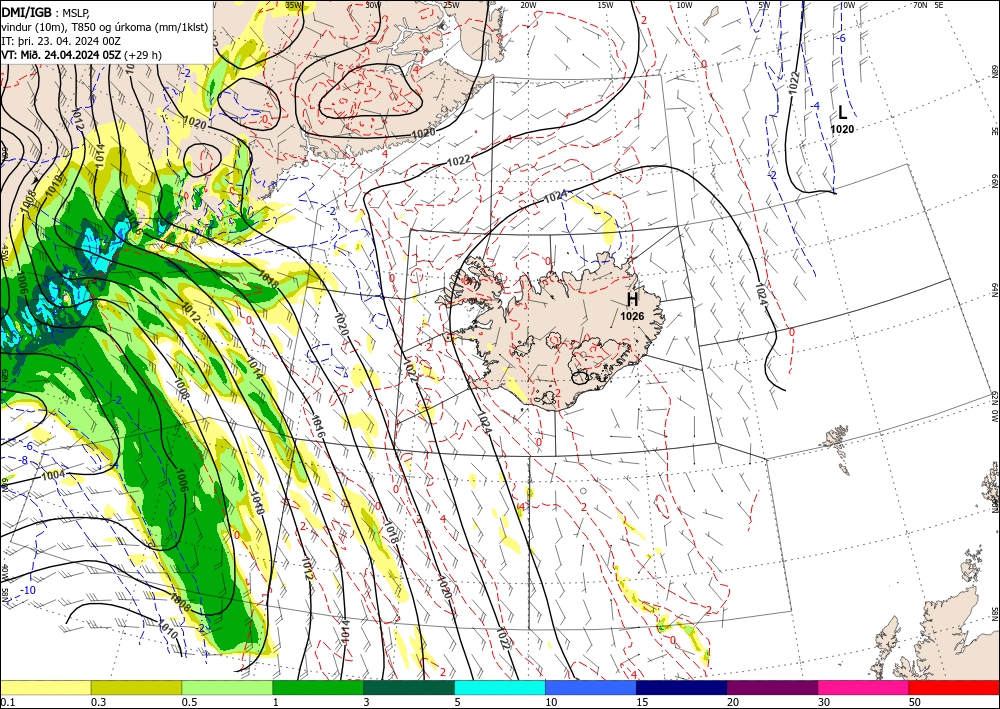1000x709 pixels.
Task: Click the H high-pressure marker over Iceland
Action: click(632, 299)
